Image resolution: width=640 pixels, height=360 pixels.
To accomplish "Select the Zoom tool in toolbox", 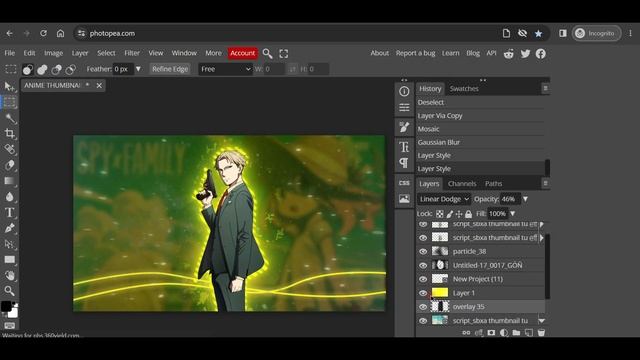I will point(9,291).
